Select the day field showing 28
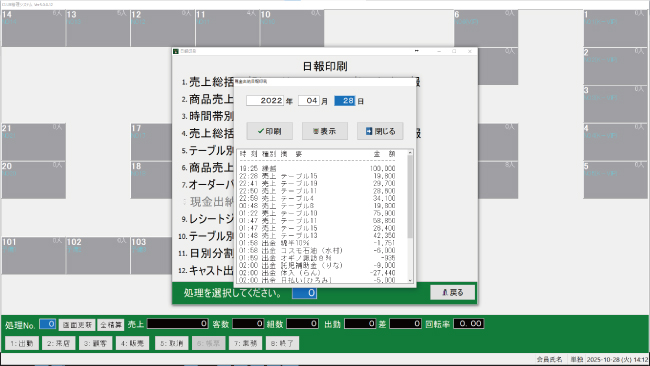 click(x=345, y=101)
